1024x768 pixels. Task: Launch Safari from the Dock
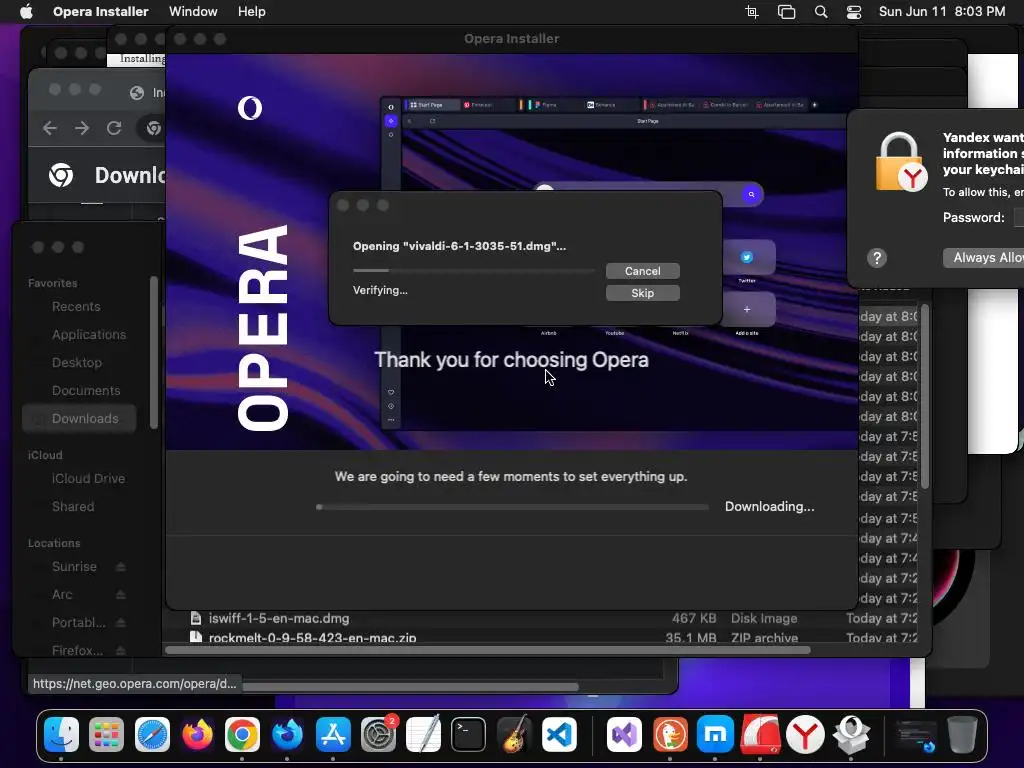point(152,735)
